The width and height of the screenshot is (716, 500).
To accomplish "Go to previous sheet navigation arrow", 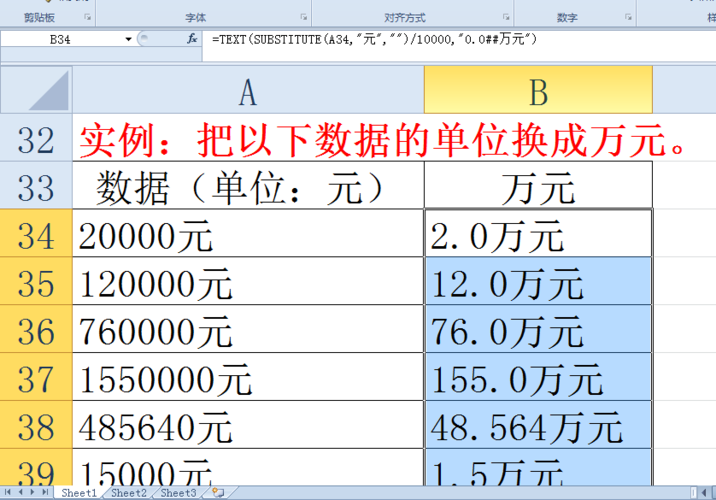I will pyautogui.click(x=21, y=492).
